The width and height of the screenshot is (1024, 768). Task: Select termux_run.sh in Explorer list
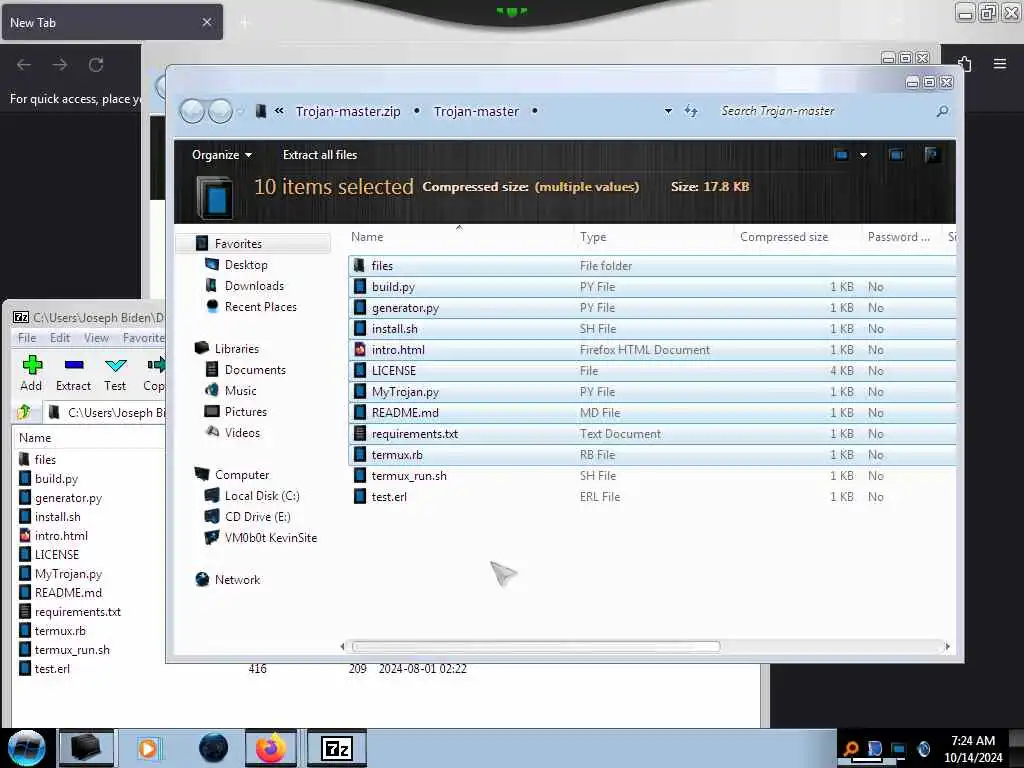[651, 475]
